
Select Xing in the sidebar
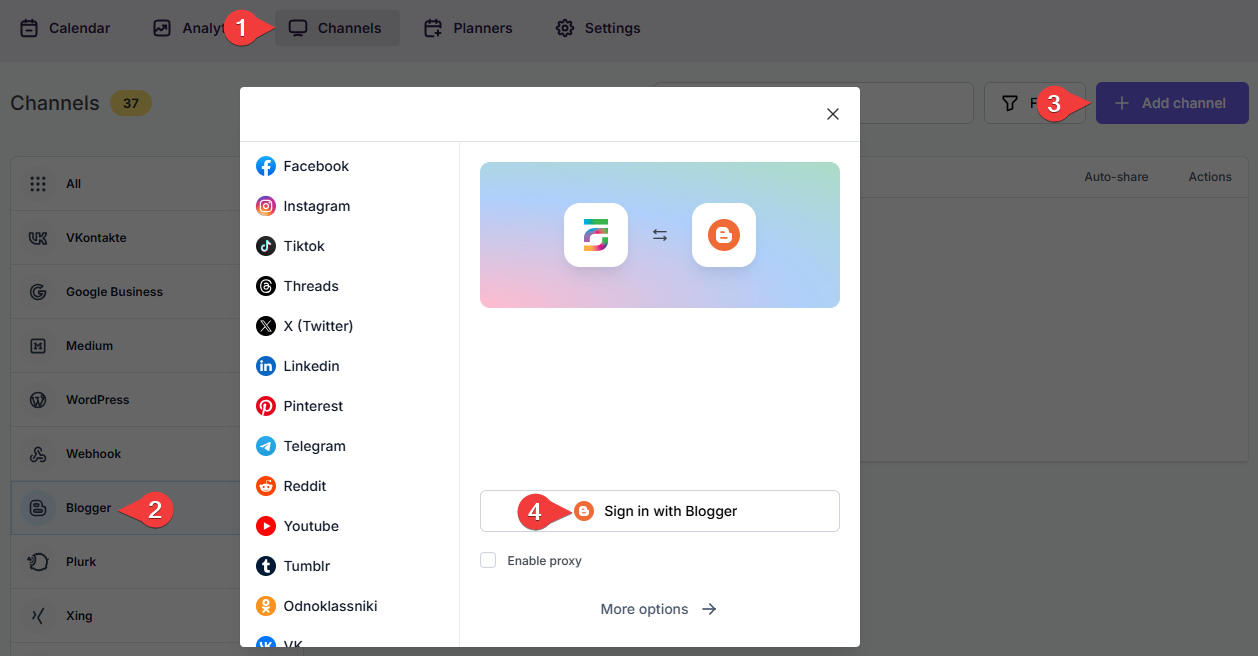point(125,616)
